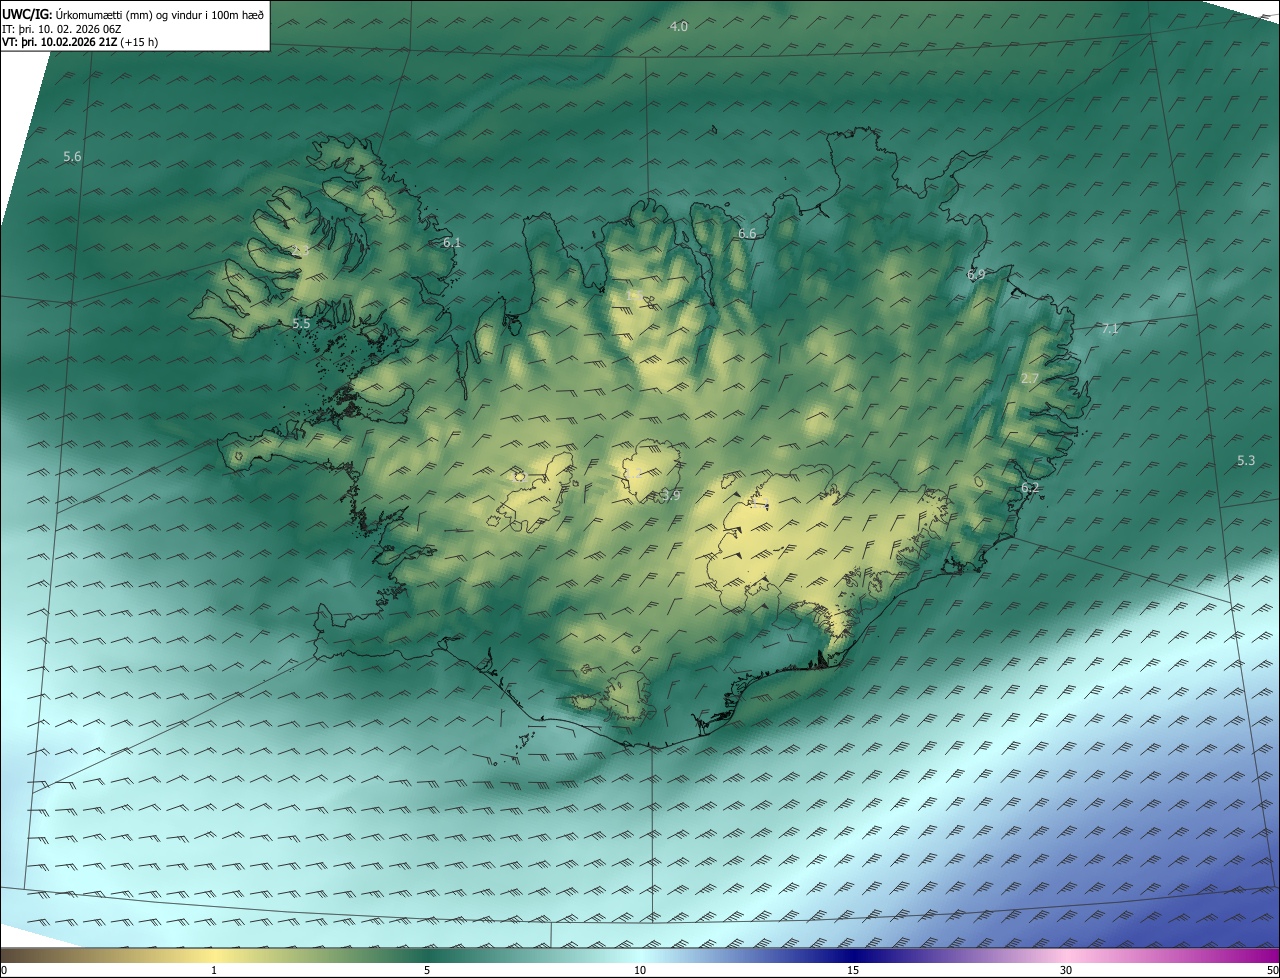Click the 6.2 value label

pos(1030,487)
